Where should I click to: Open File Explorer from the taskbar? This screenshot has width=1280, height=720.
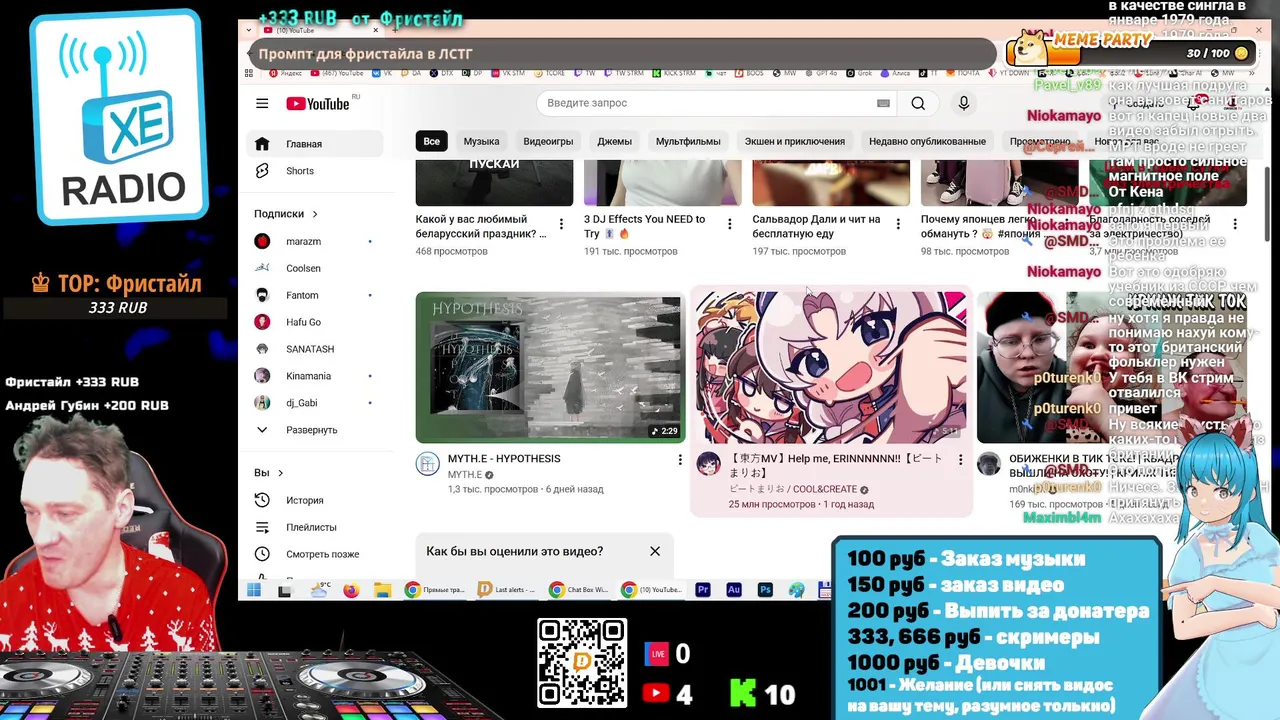tap(382, 590)
